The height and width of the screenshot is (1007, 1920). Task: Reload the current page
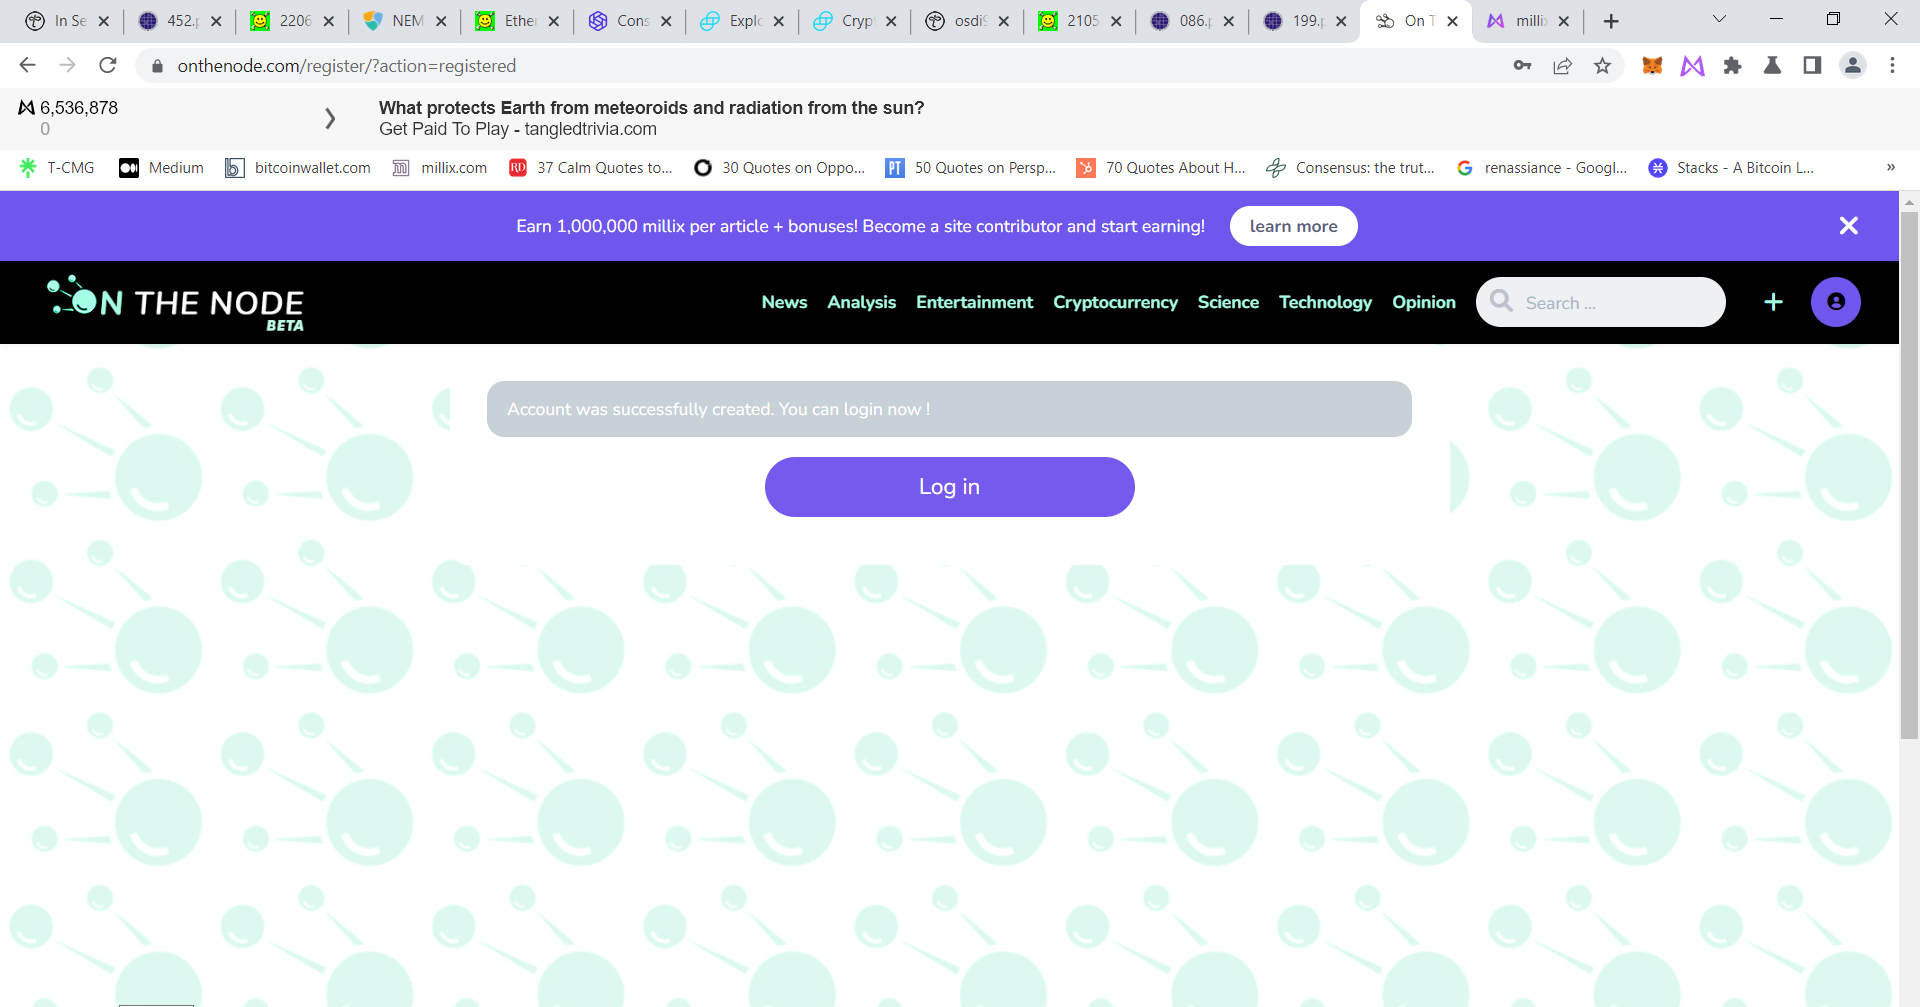tap(108, 65)
